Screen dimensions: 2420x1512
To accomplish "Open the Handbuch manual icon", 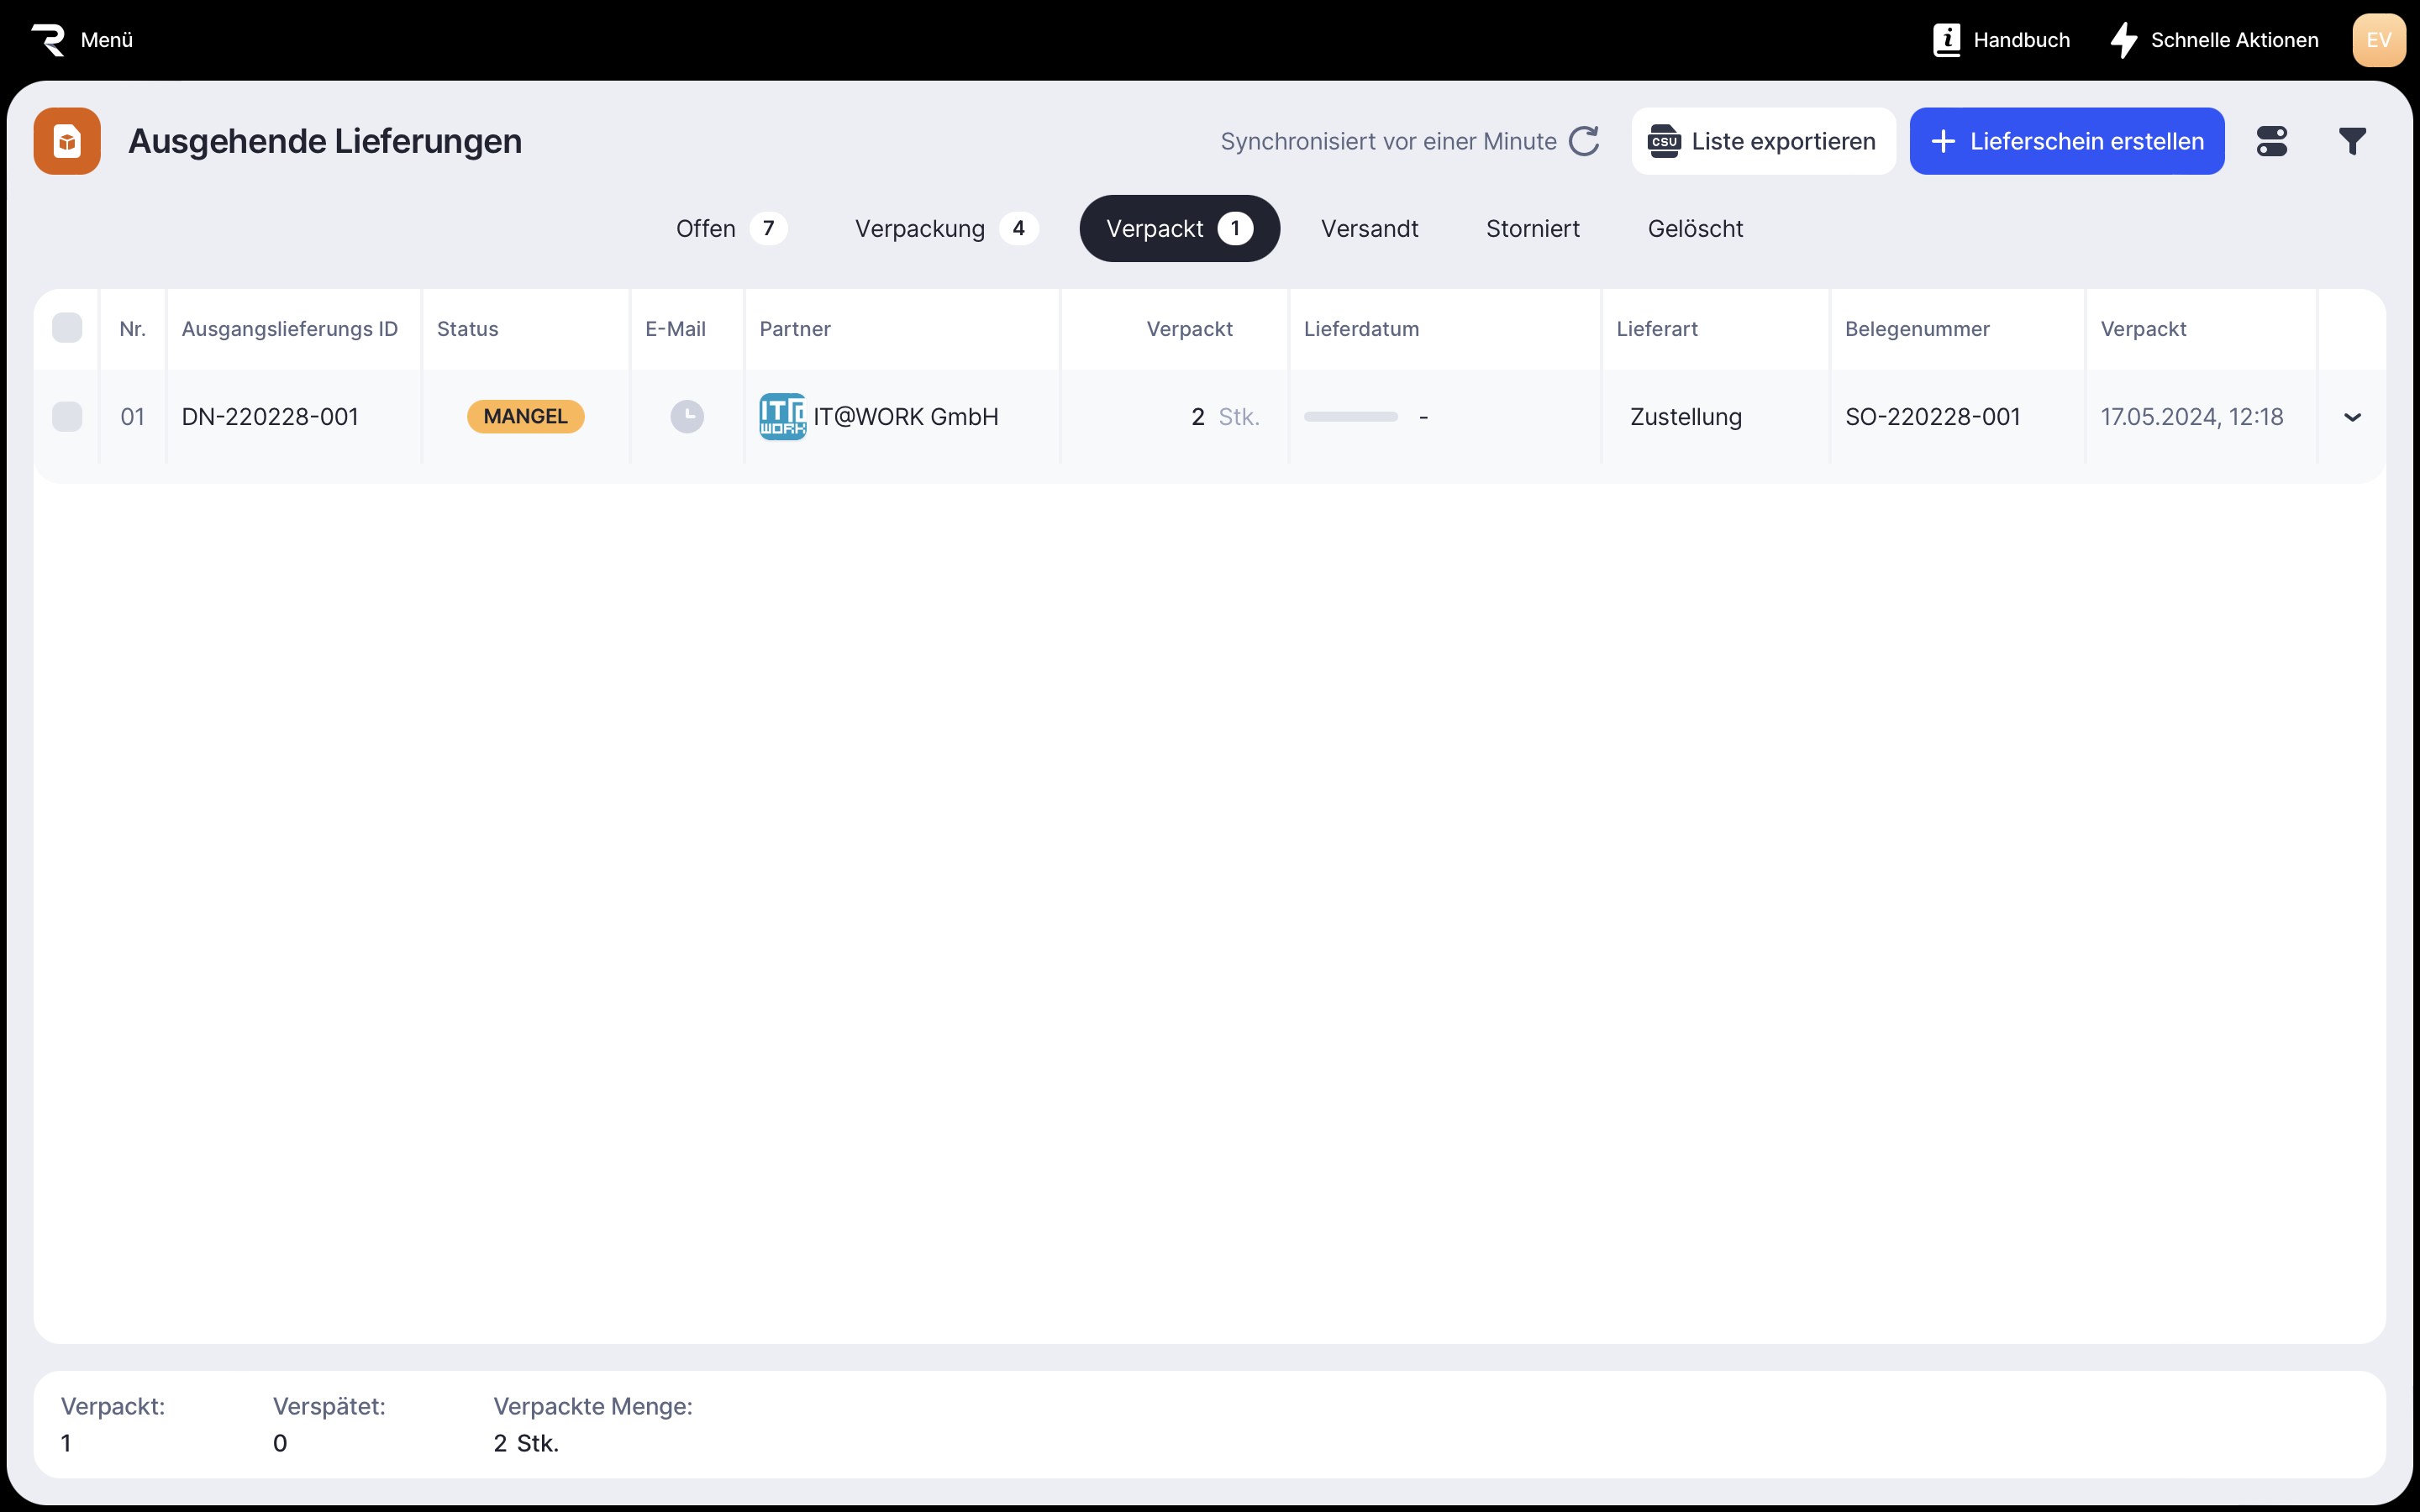I will [x=1946, y=40].
